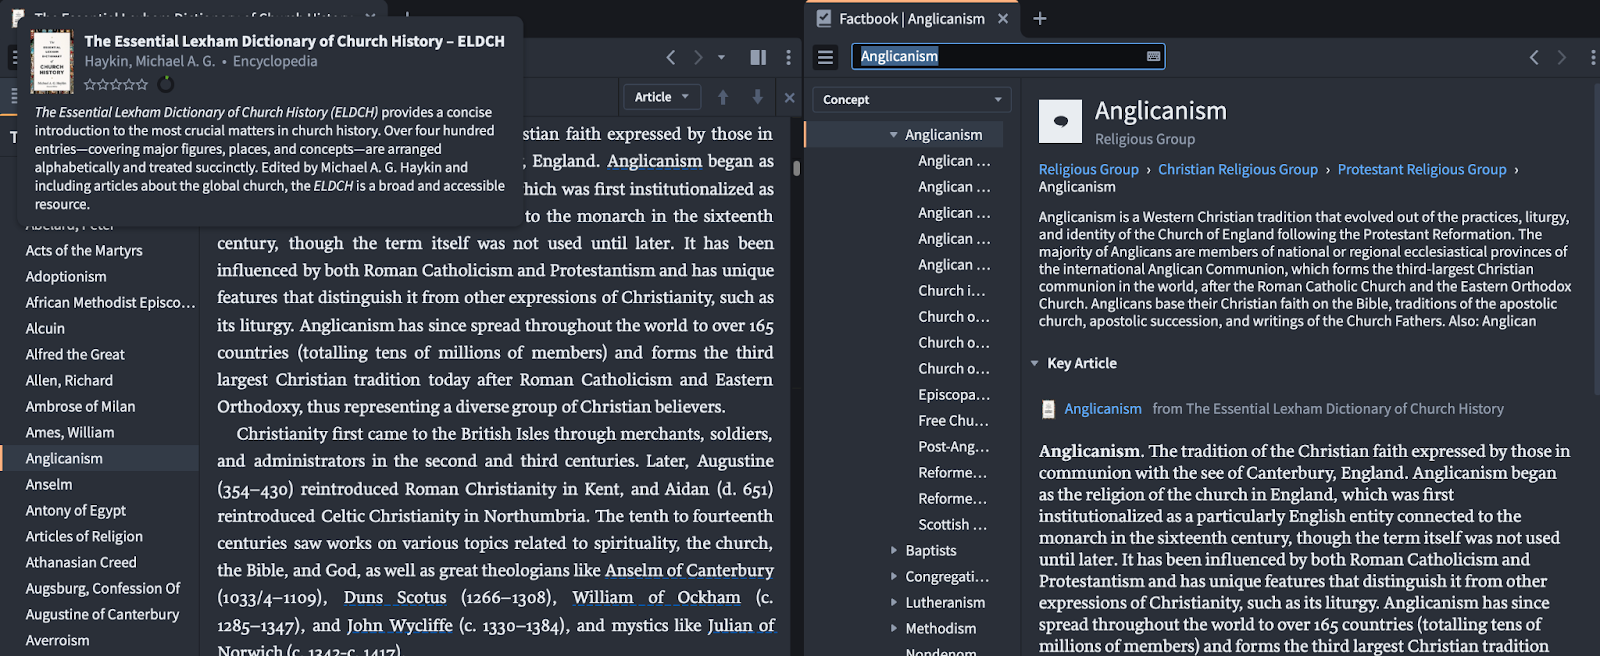Select Scottish … in the concept tree
1600x656 pixels.
click(953, 524)
